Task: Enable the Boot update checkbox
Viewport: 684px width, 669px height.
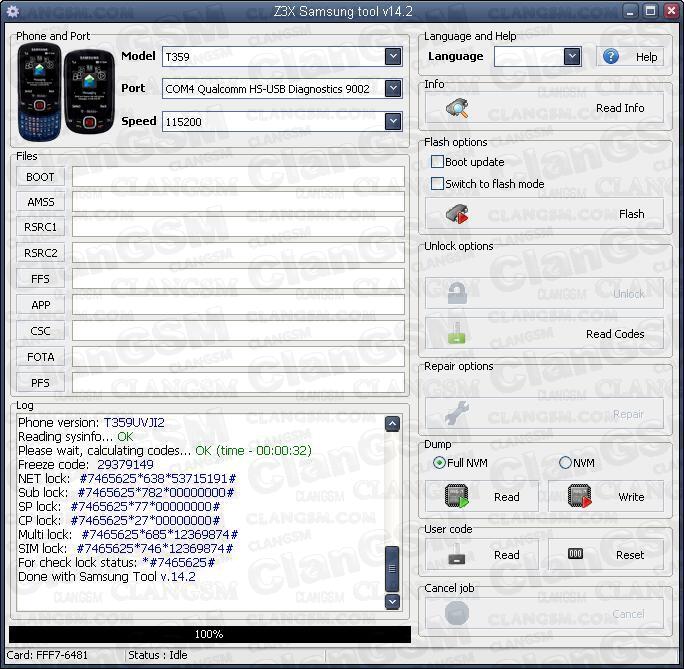Action: tap(437, 162)
